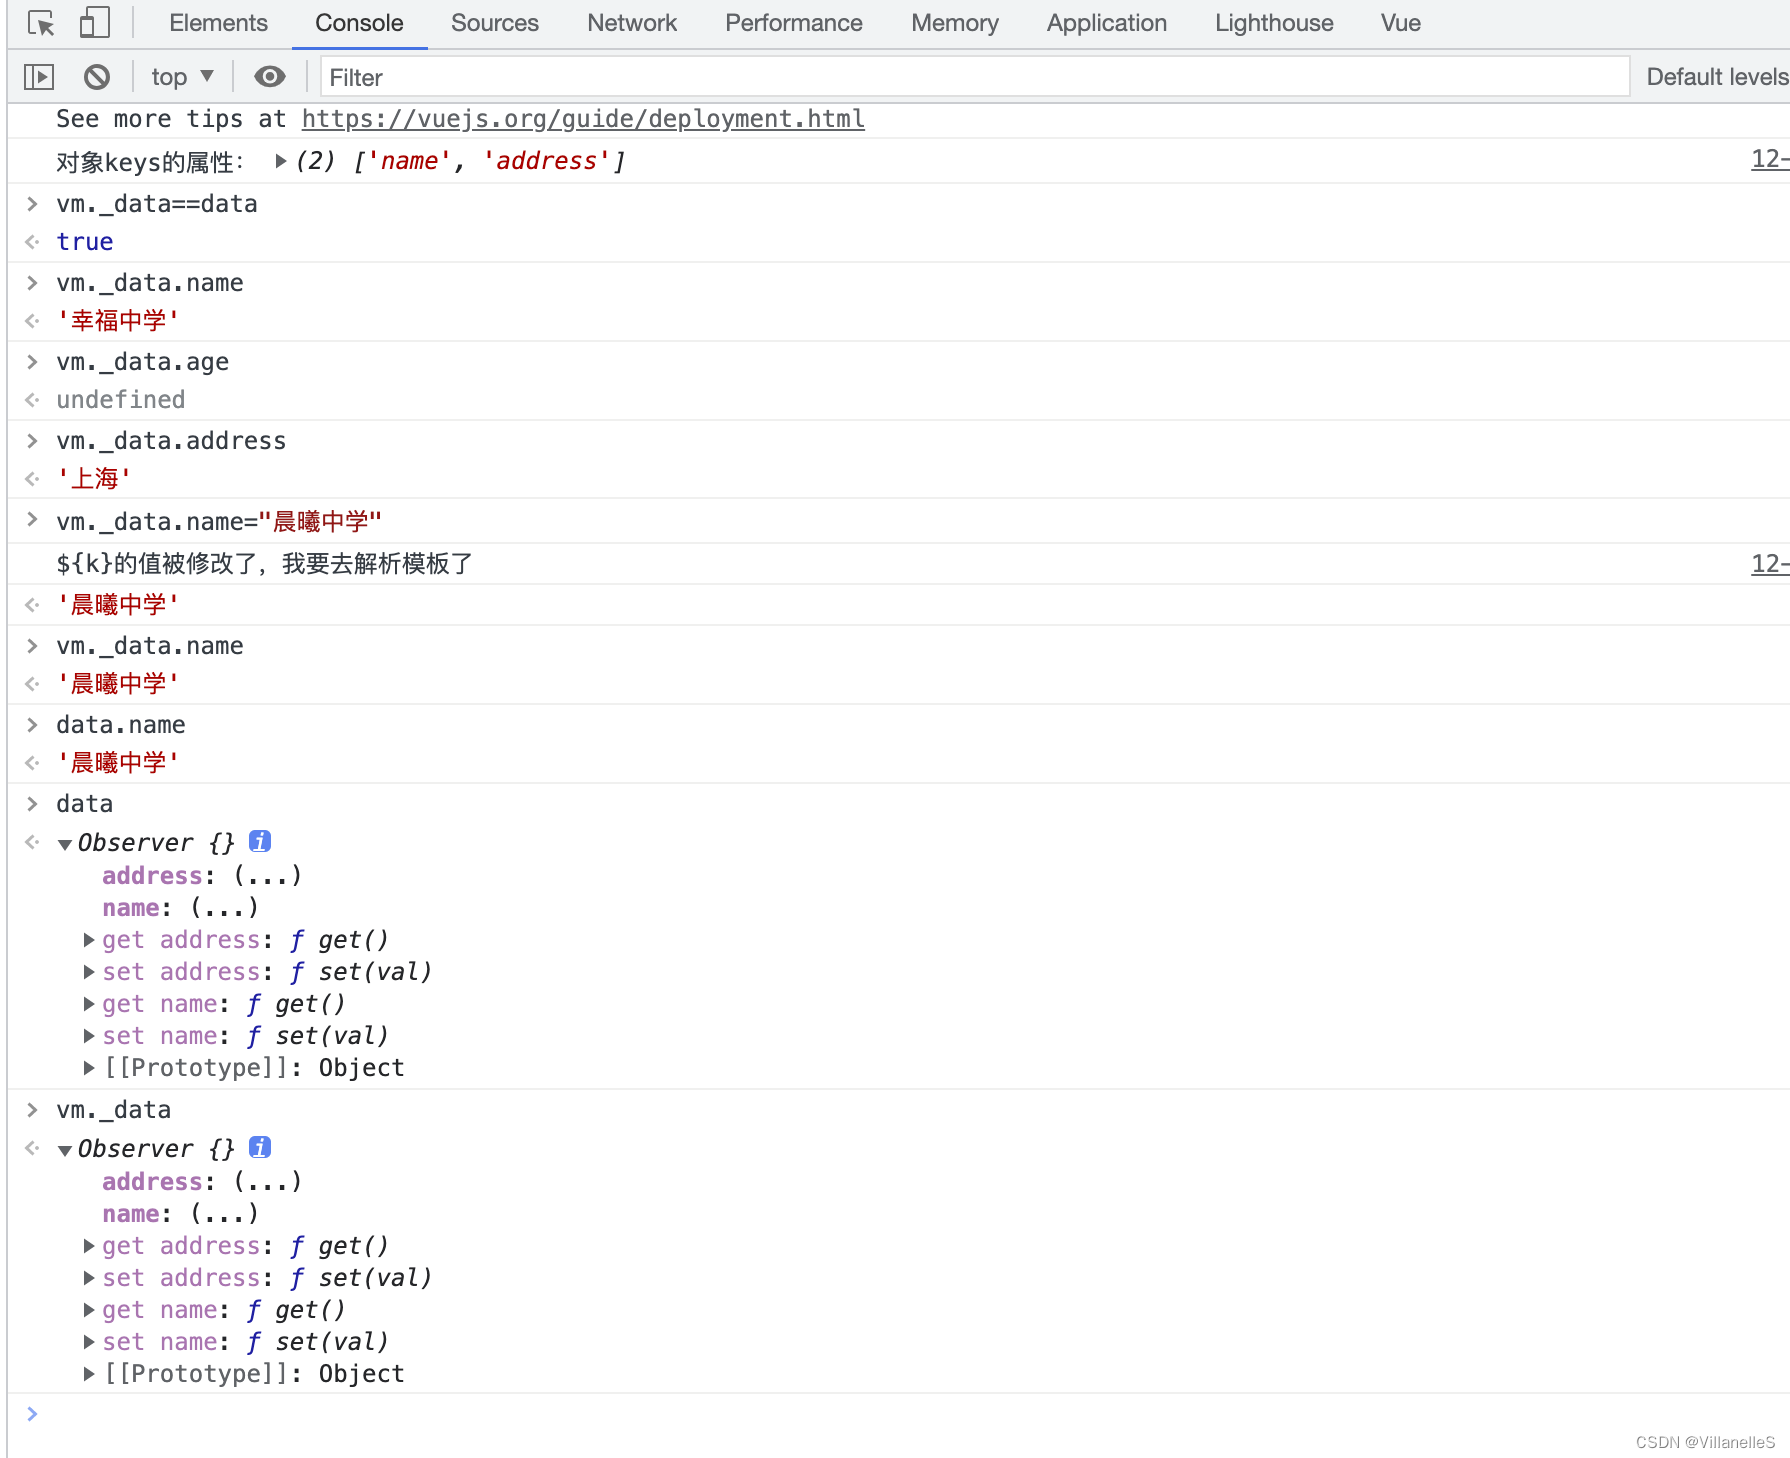Switch to the Elements tab
The height and width of the screenshot is (1458, 1790).
point(218,23)
